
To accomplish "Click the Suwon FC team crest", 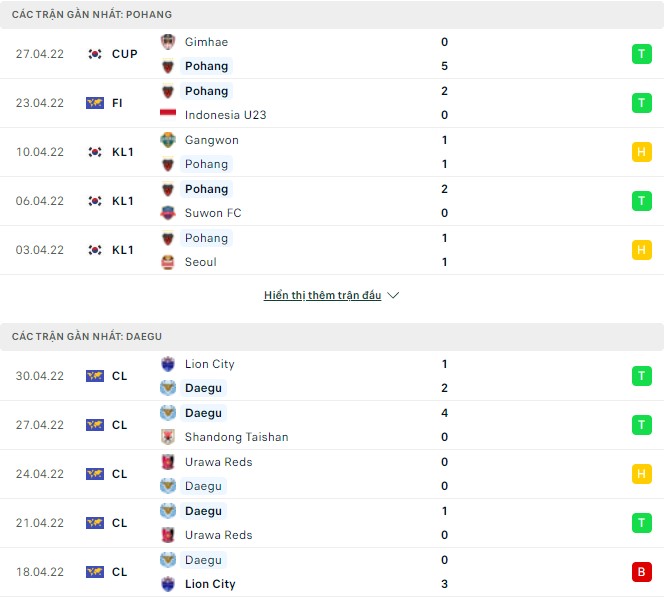I will coord(168,213).
